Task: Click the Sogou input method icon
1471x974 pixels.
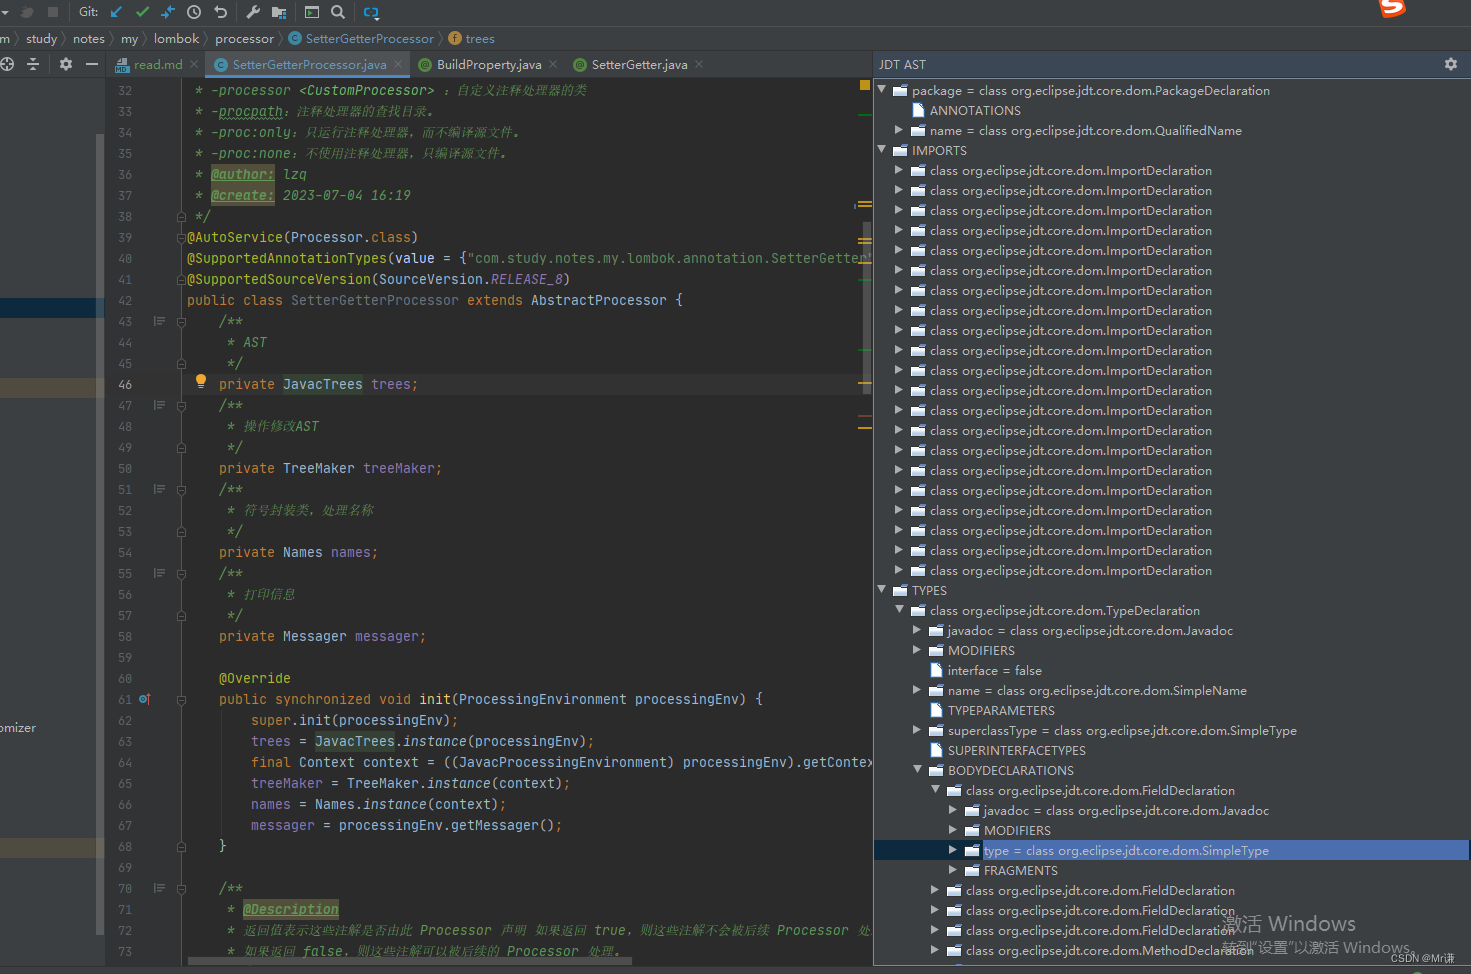Action: point(1393,8)
